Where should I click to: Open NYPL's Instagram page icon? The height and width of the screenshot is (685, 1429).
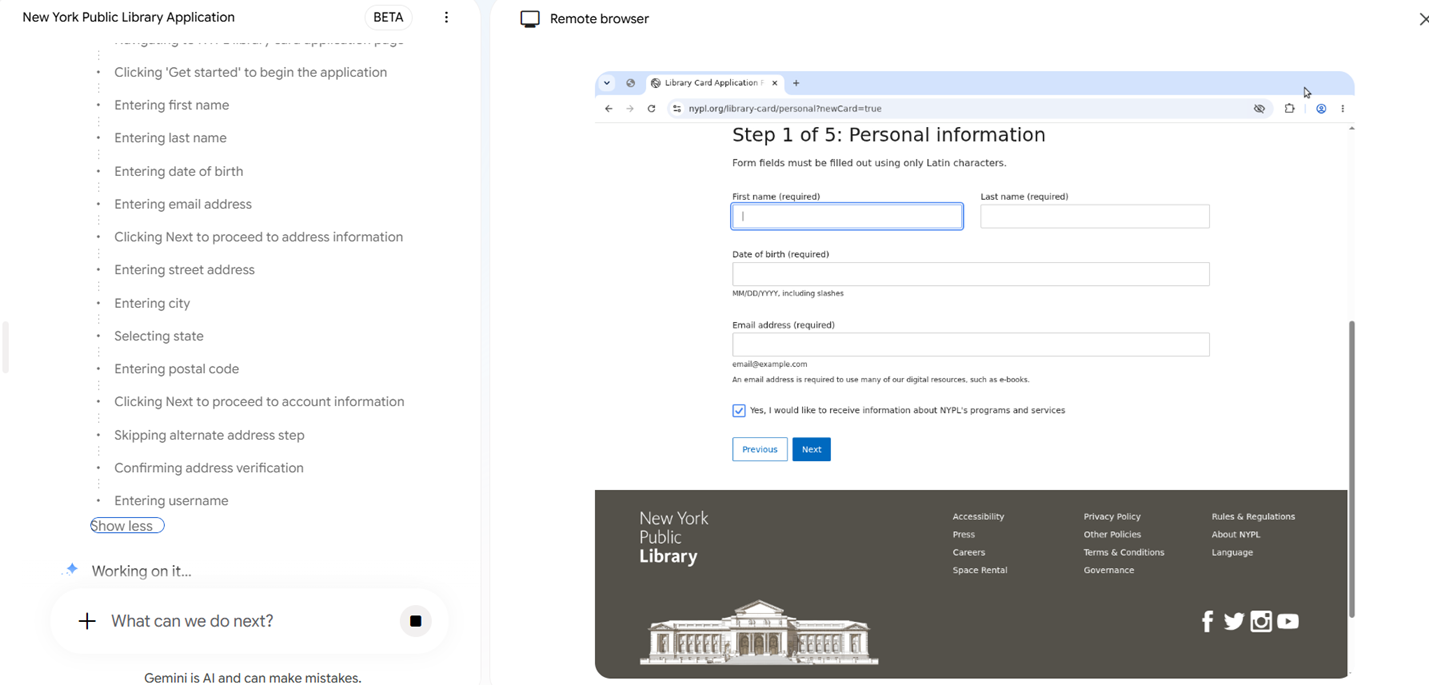(1261, 622)
